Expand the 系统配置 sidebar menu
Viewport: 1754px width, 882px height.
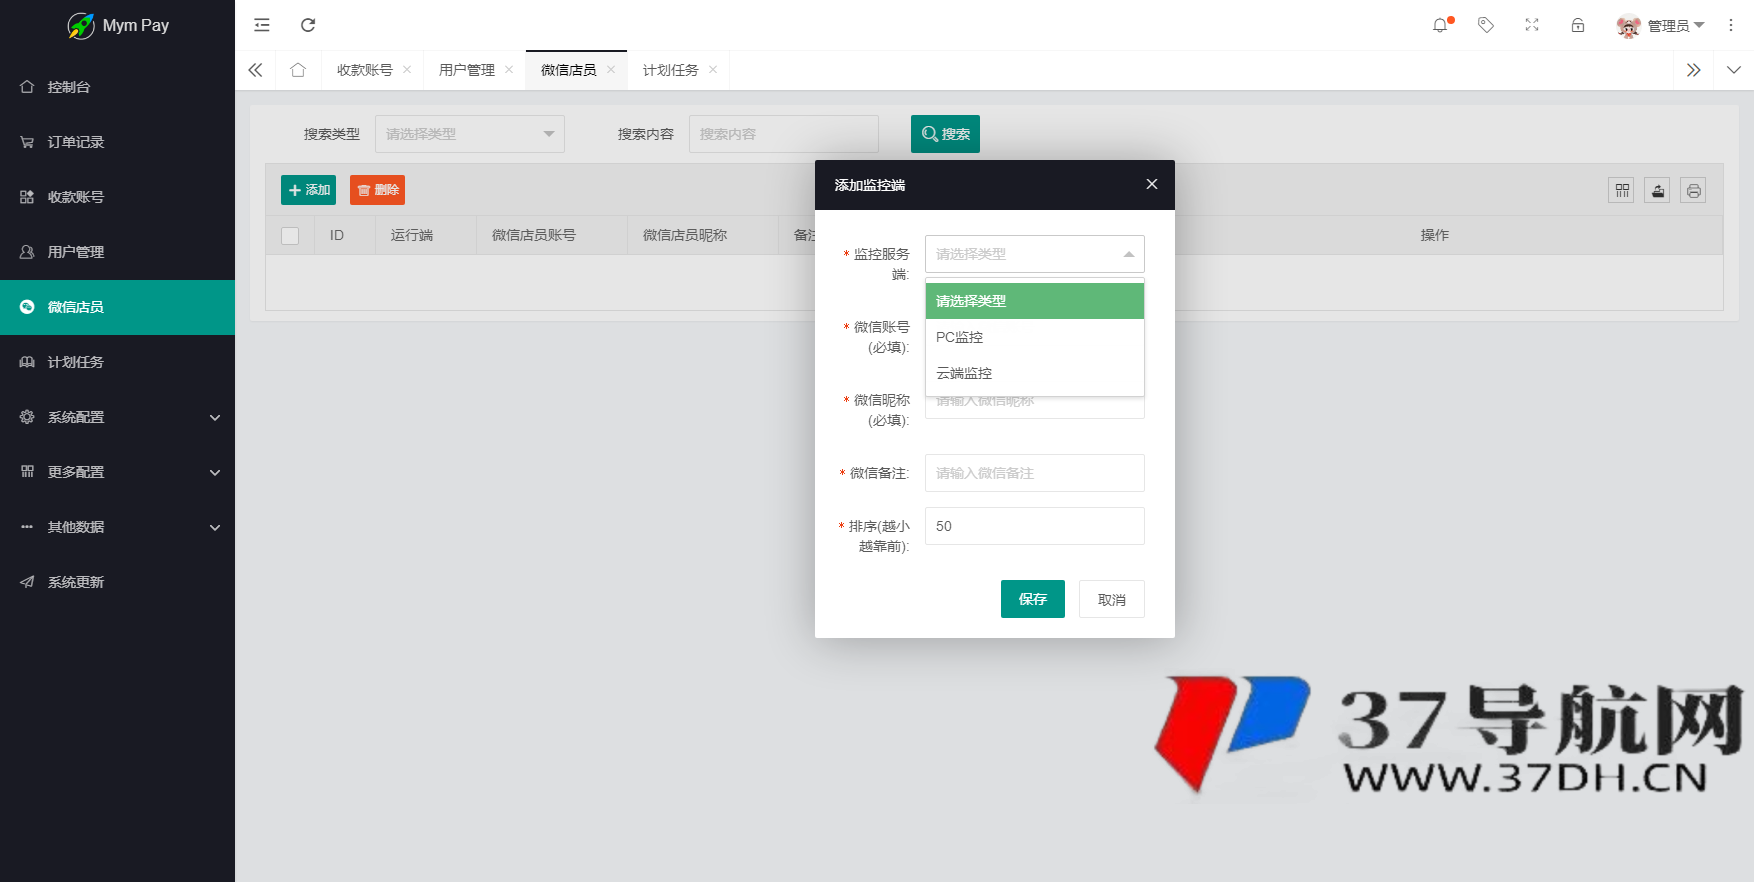117,417
